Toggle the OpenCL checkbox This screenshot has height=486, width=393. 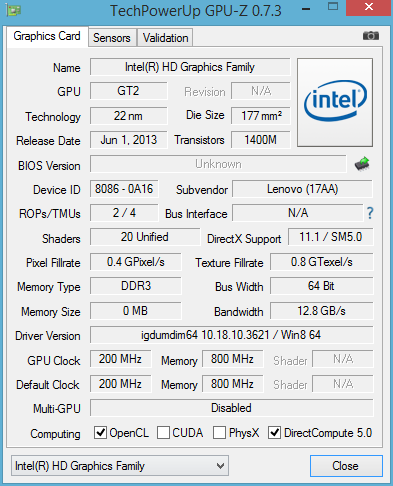(x=100, y=433)
